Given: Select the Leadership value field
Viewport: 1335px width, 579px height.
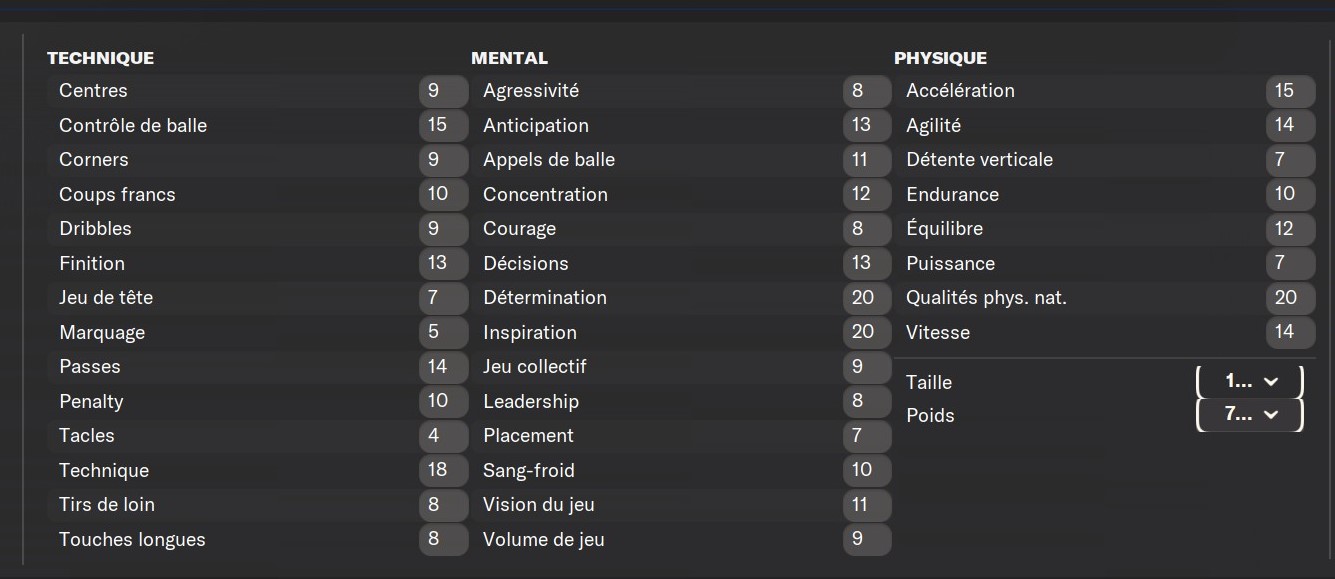Looking at the screenshot, I should tap(867, 401).
